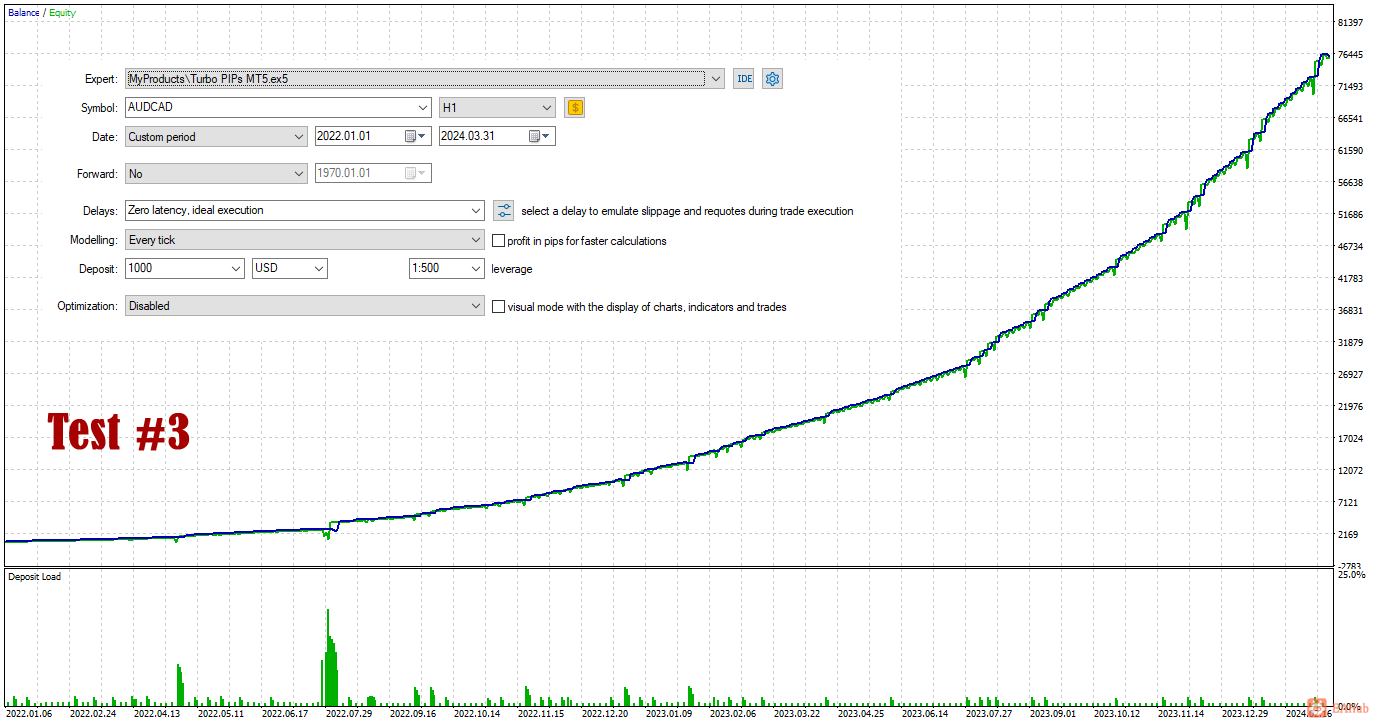Open the USD deposit currency dropdown
This screenshot has width=1378, height=723.
[x=290, y=269]
